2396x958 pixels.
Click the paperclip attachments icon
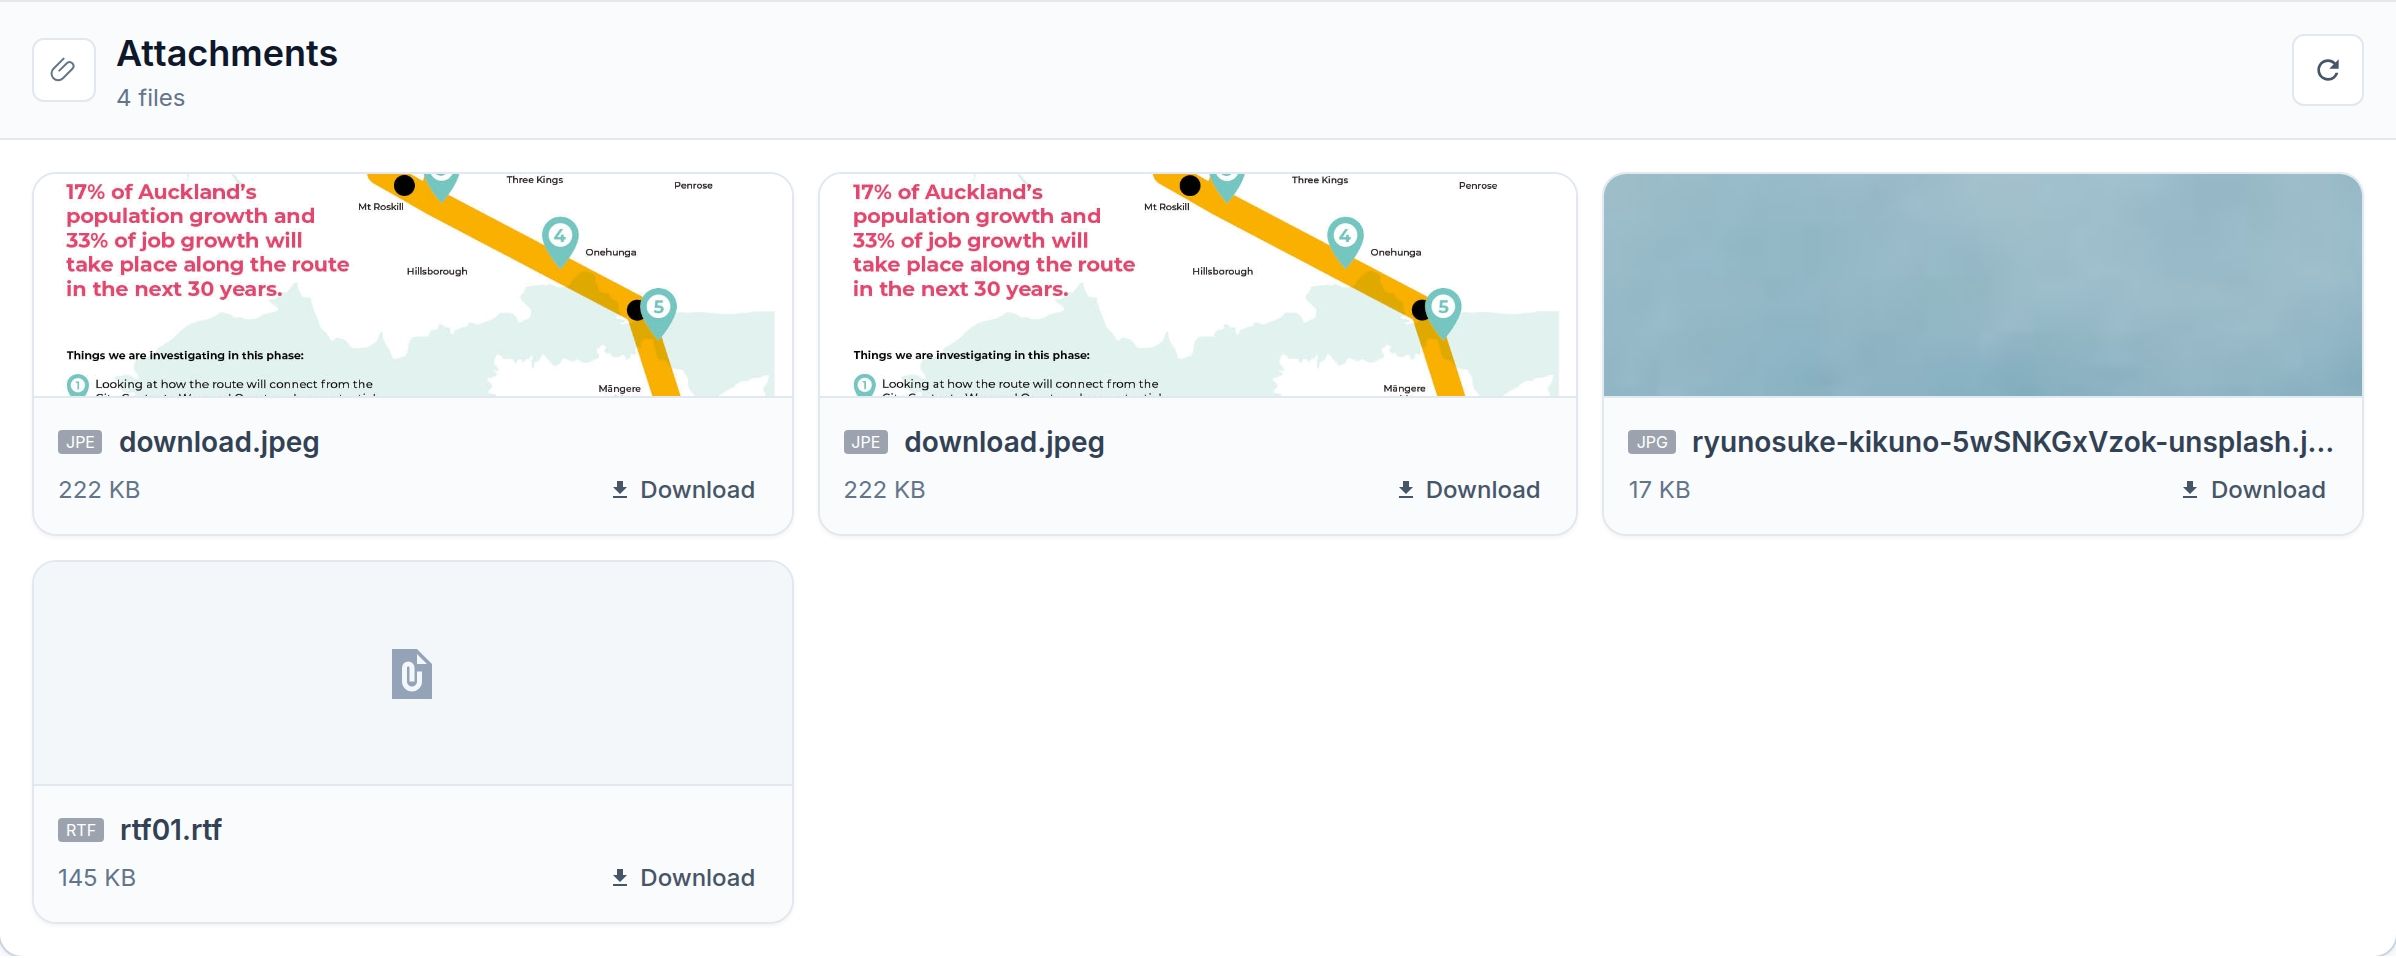pyautogui.click(x=64, y=70)
